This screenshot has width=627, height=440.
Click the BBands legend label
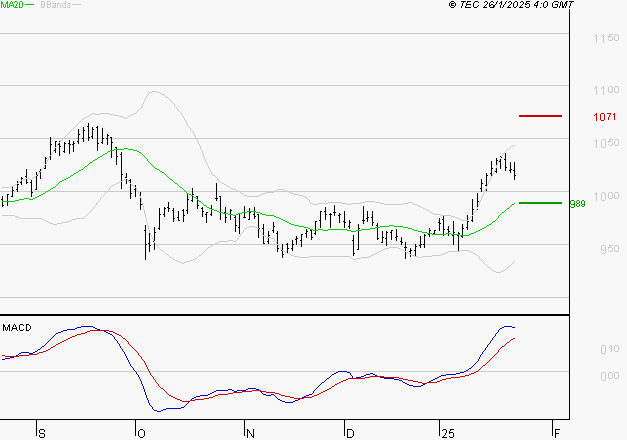tap(56, 5)
